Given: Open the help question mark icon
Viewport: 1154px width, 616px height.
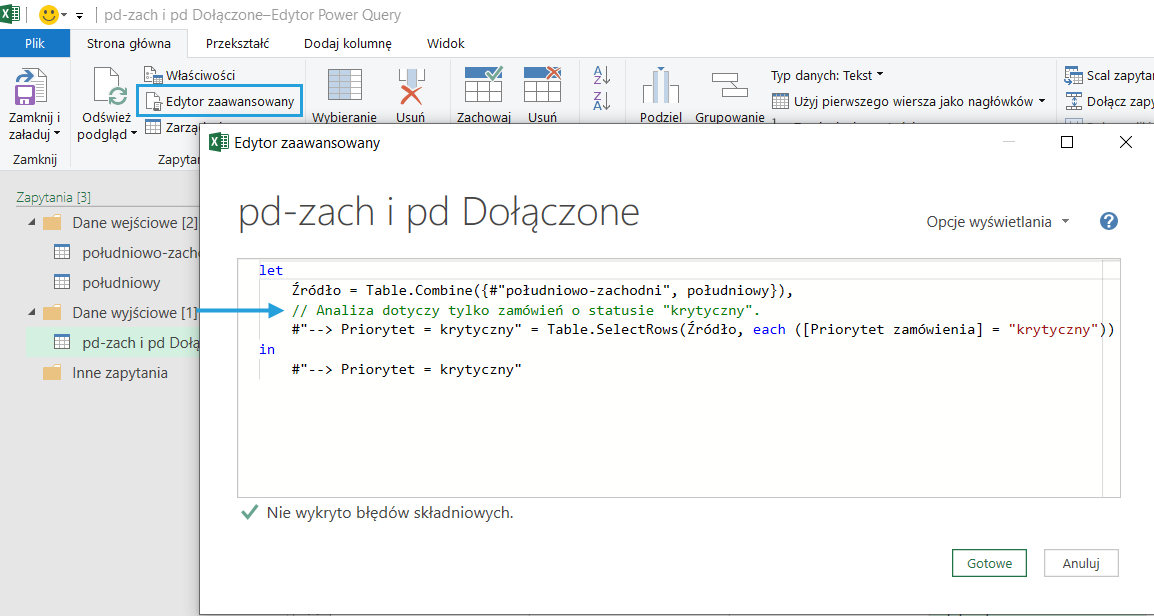Looking at the screenshot, I should [1108, 222].
